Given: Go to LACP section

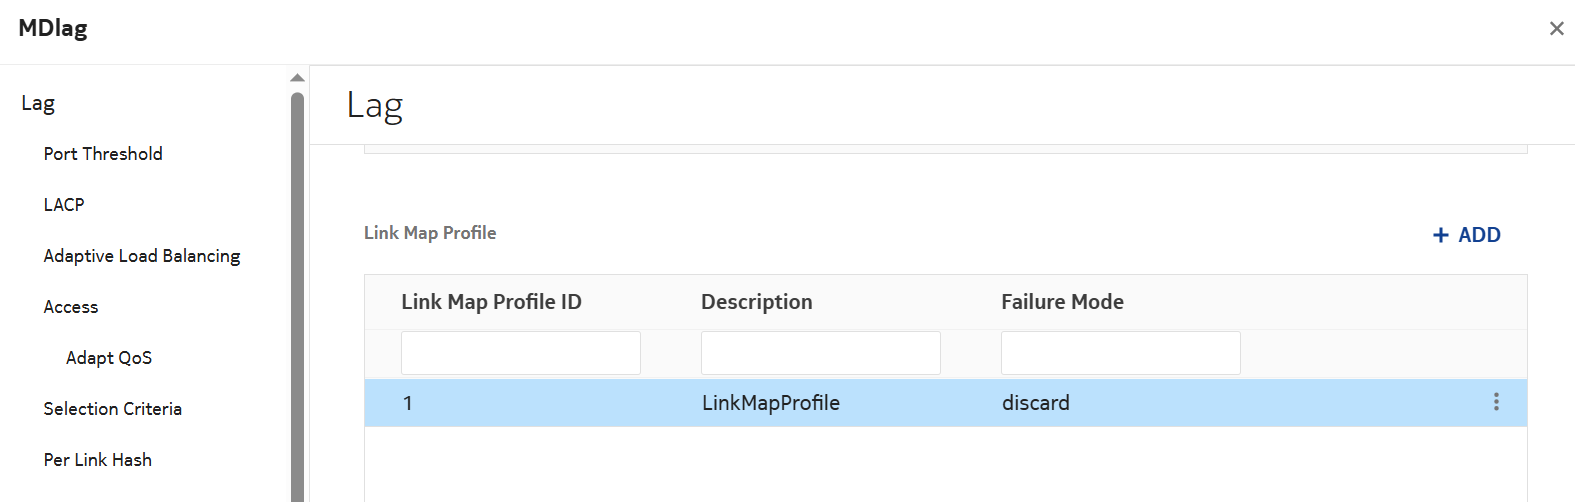Looking at the screenshot, I should 64,205.
